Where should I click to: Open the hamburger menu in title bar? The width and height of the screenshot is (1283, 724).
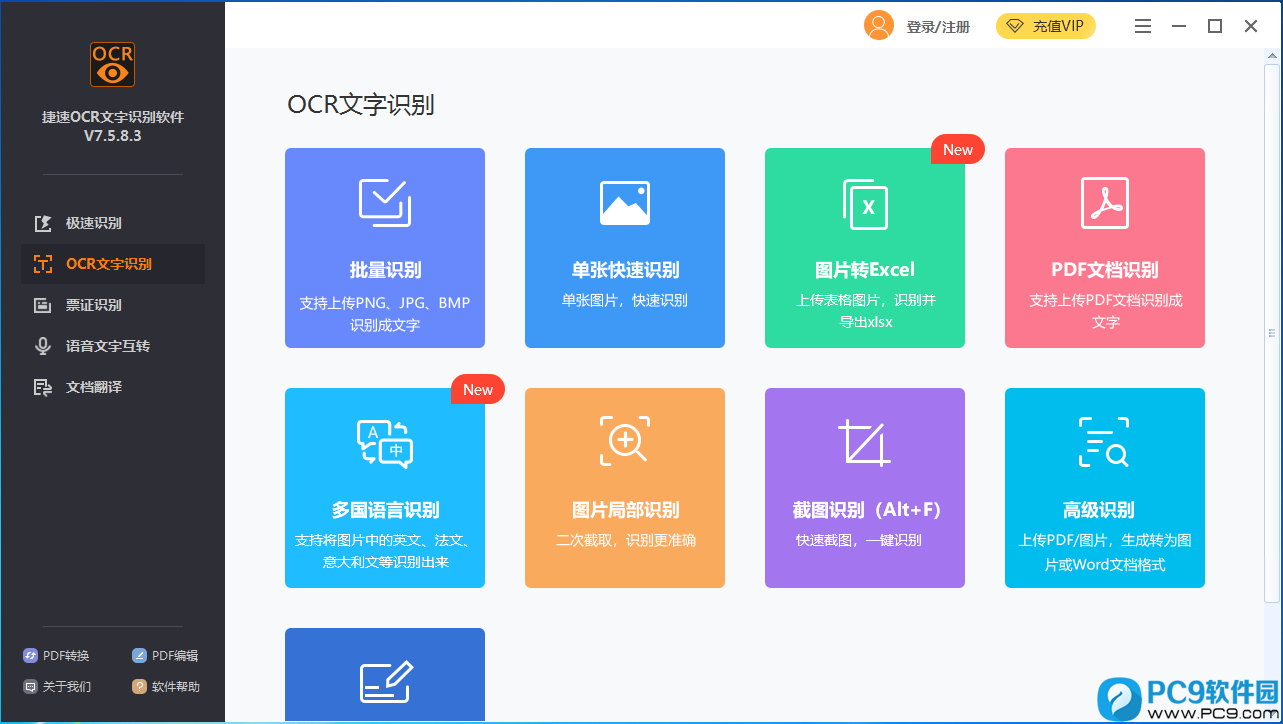click(1143, 27)
